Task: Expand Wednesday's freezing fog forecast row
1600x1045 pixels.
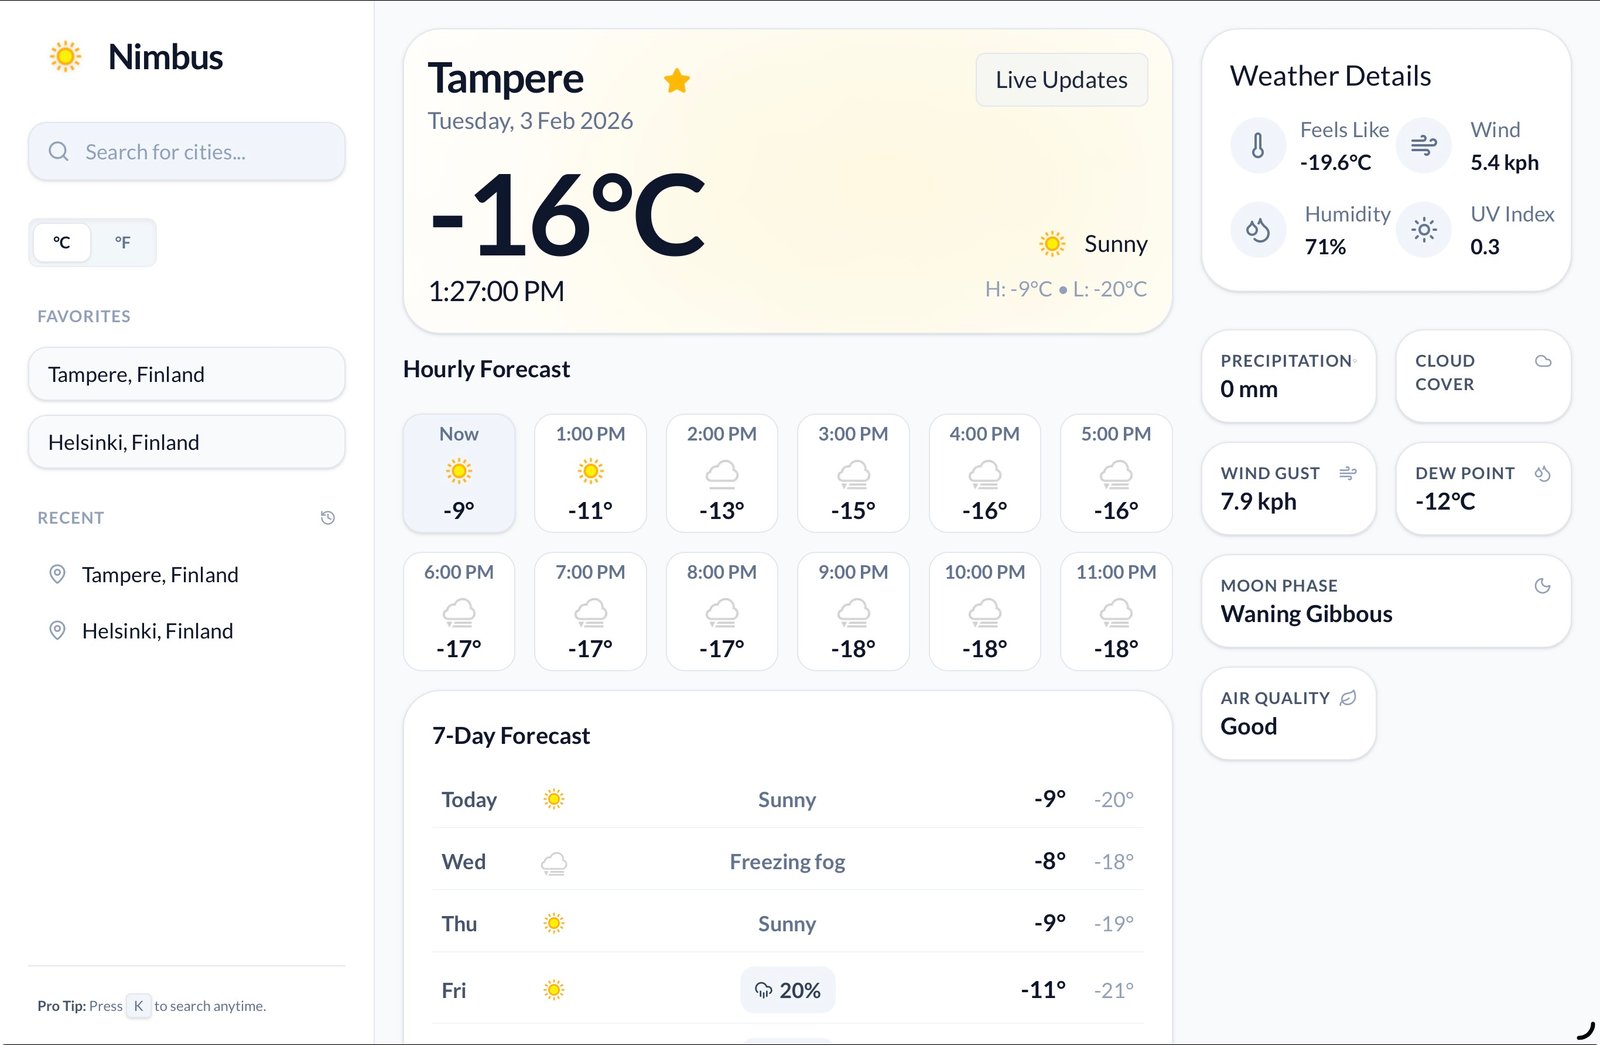Action: point(787,861)
